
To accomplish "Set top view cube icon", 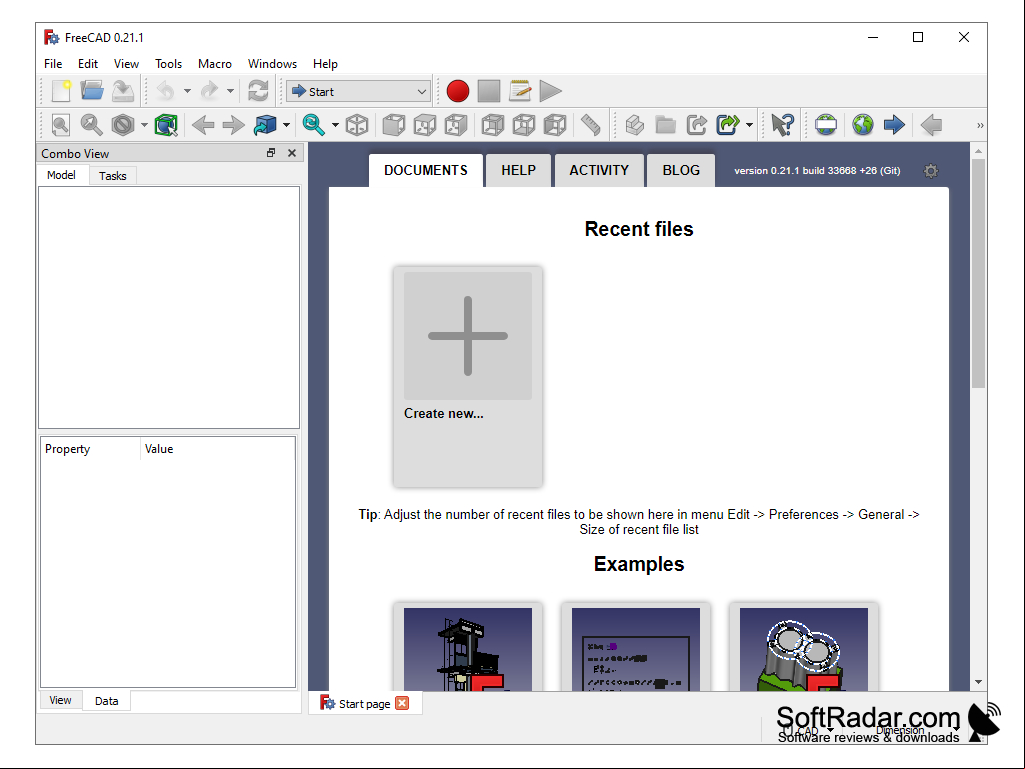I will pyautogui.click(x=425, y=125).
